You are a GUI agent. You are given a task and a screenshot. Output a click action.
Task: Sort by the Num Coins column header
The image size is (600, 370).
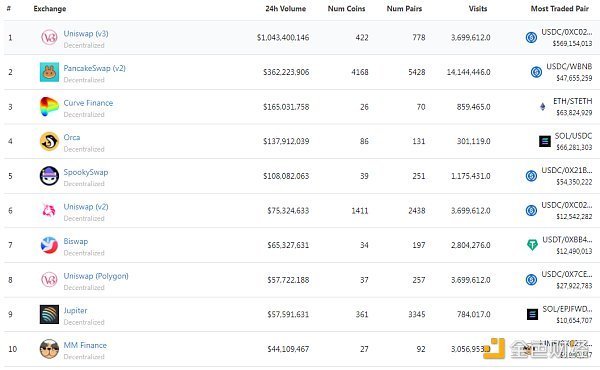pos(346,8)
